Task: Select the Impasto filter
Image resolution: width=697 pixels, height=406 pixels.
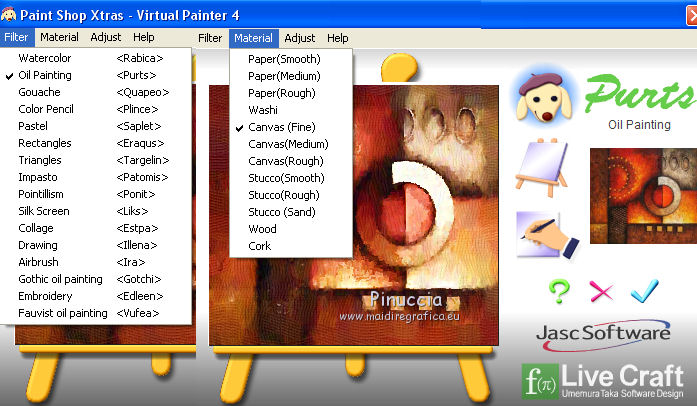Action: coord(96,177)
